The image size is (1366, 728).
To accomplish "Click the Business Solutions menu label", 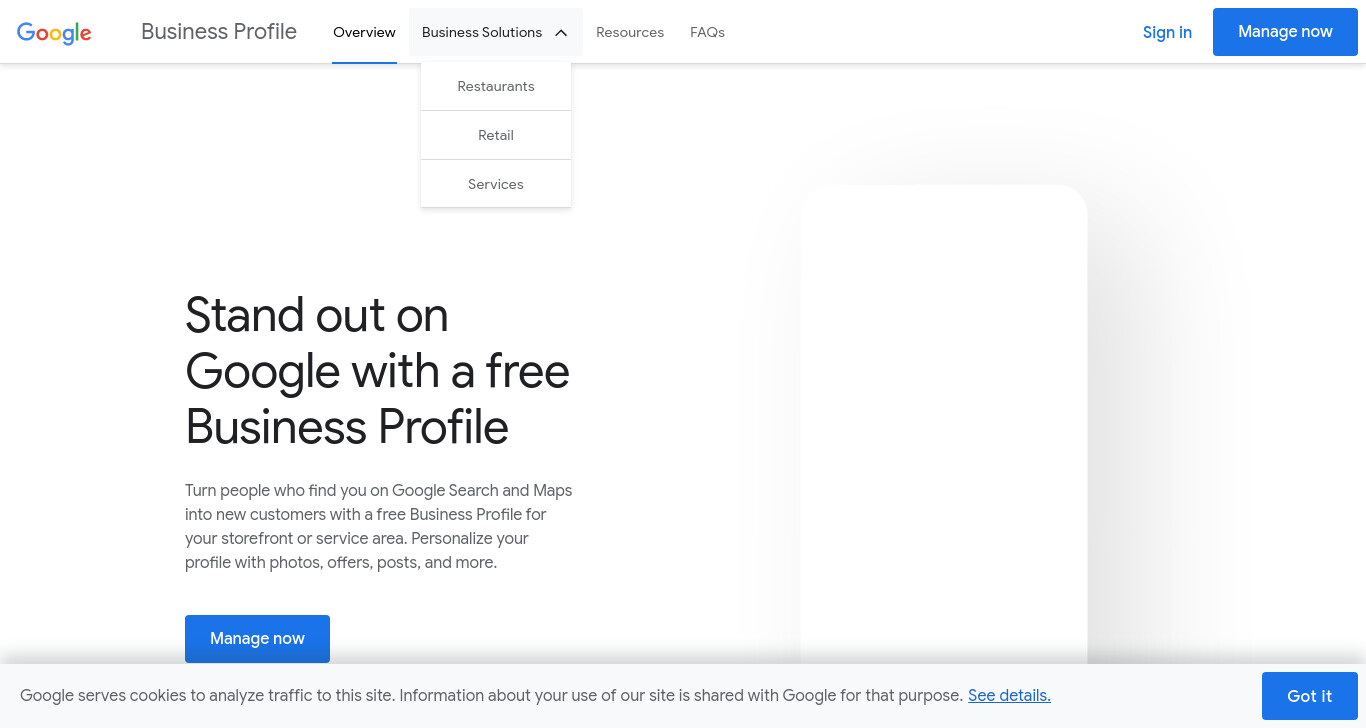I will click(482, 32).
